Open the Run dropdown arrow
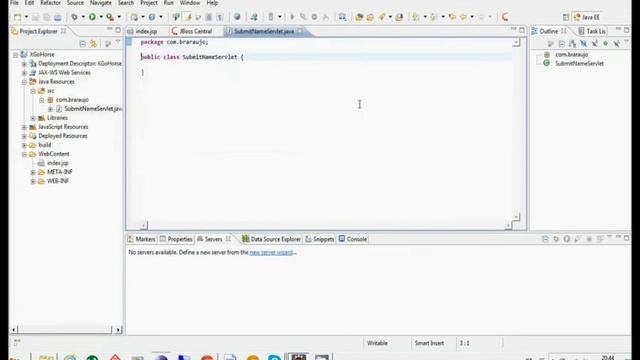Viewport: 640px width, 360px height. [101, 17]
